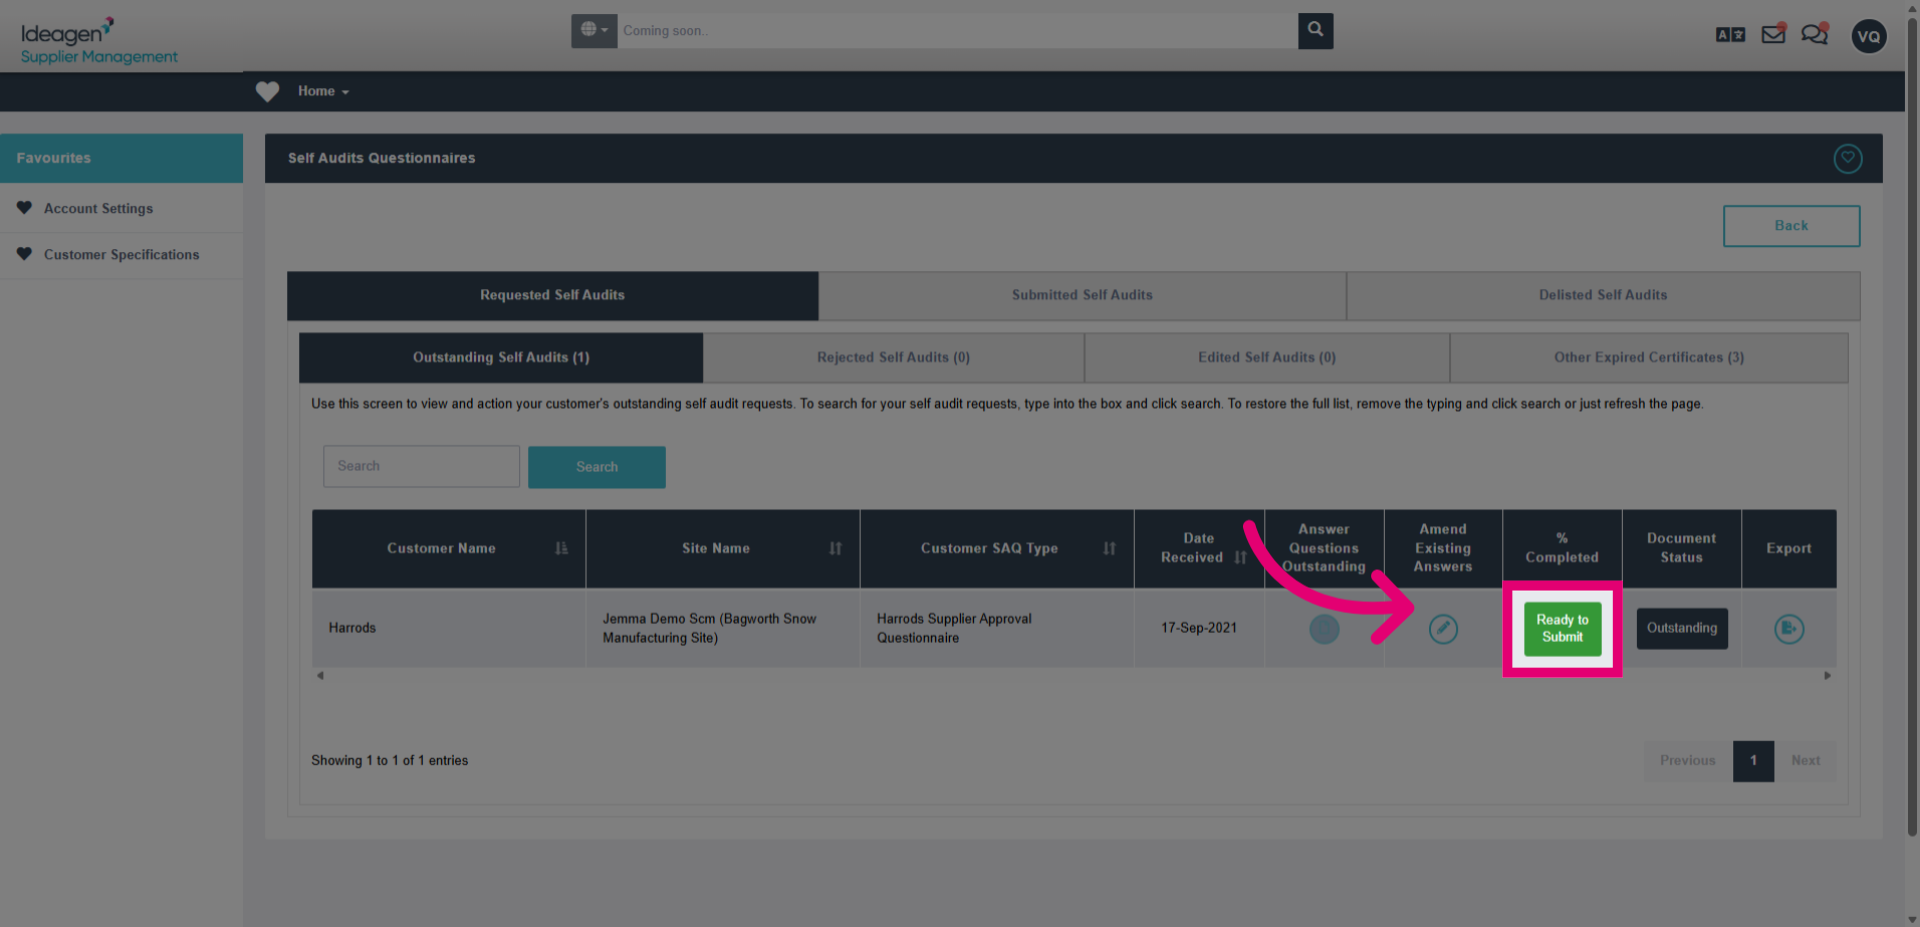
Task: Click heart icon next to Customer Specifications
Action: point(24,254)
